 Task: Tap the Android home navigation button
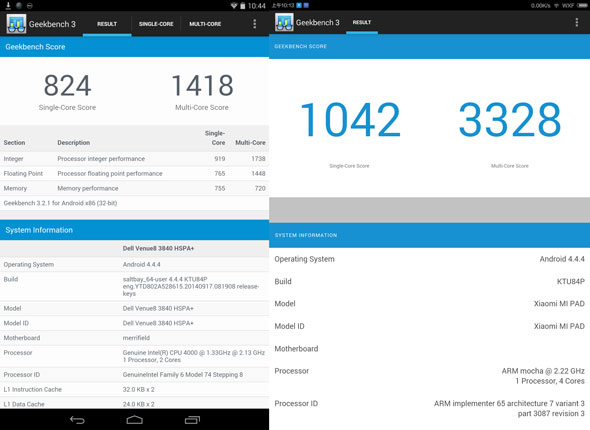[134, 420]
